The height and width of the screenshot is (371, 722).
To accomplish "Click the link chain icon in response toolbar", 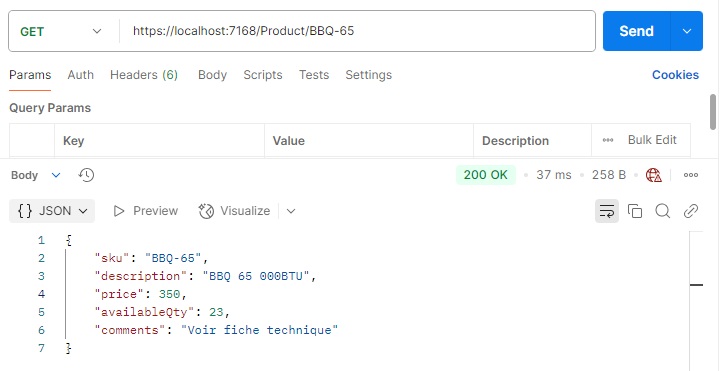I will point(691,211).
